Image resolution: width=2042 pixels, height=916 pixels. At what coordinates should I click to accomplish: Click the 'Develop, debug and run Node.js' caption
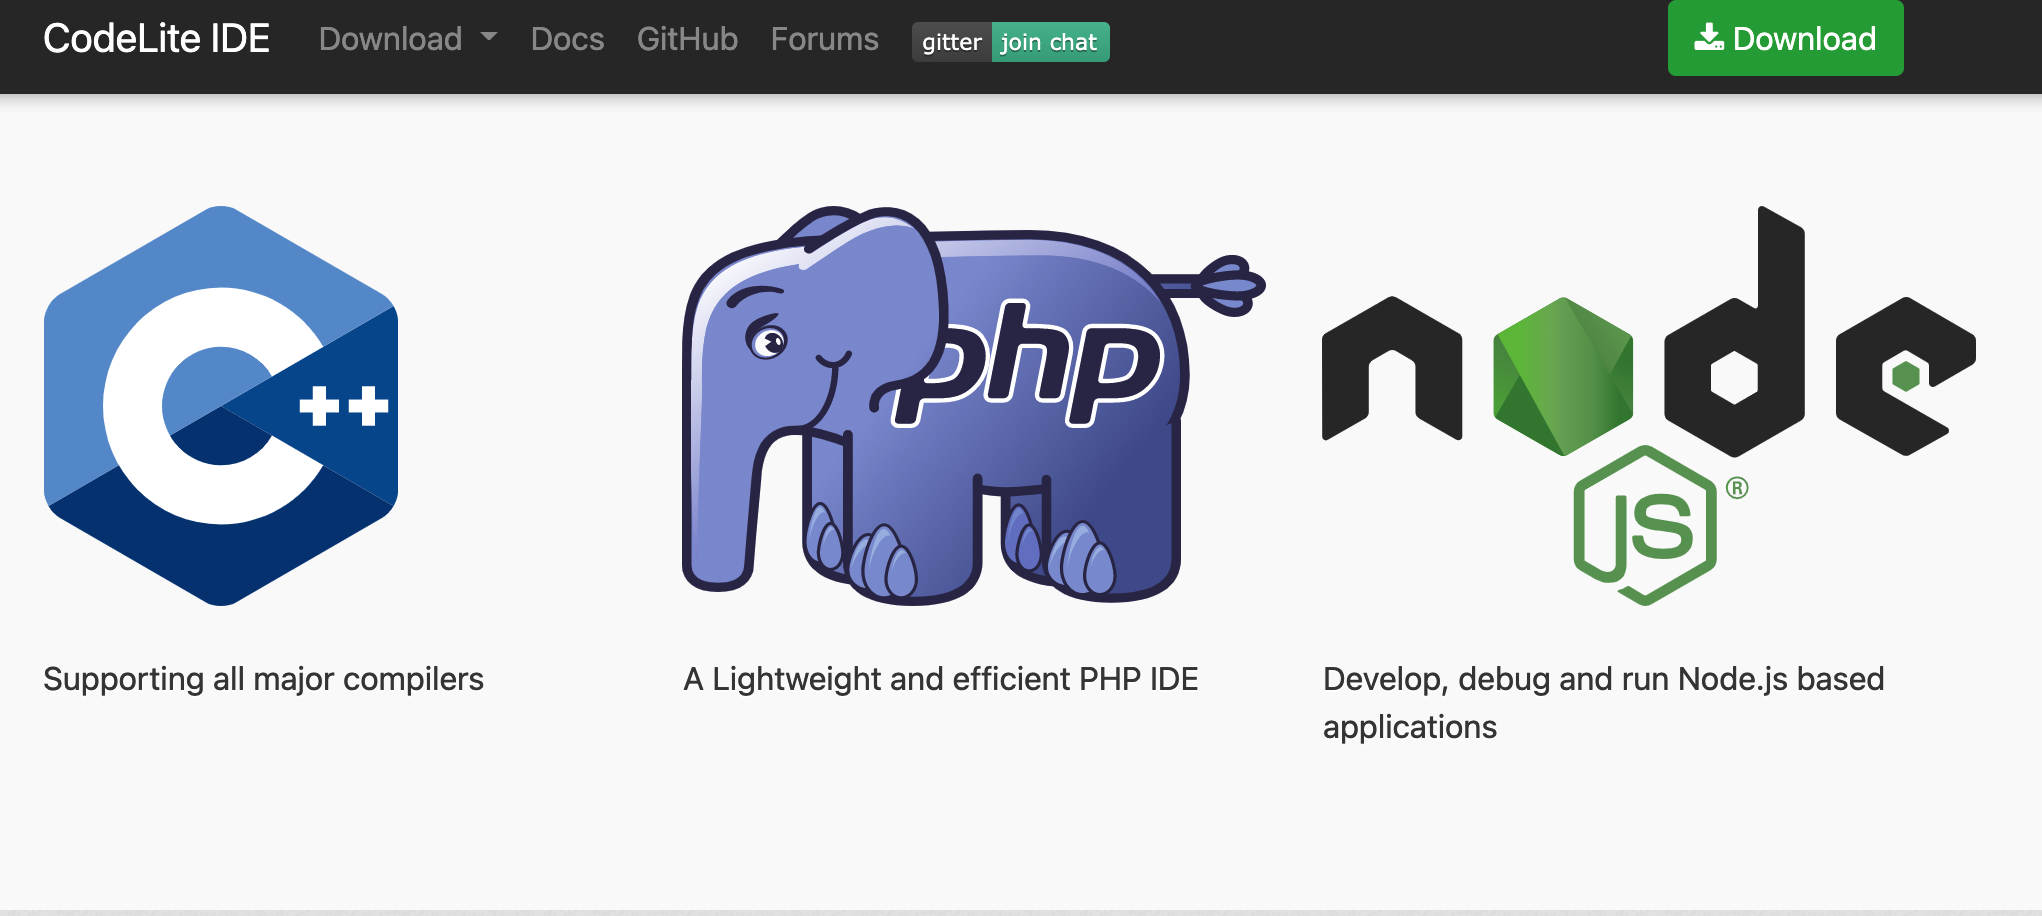tap(1603, 679)
